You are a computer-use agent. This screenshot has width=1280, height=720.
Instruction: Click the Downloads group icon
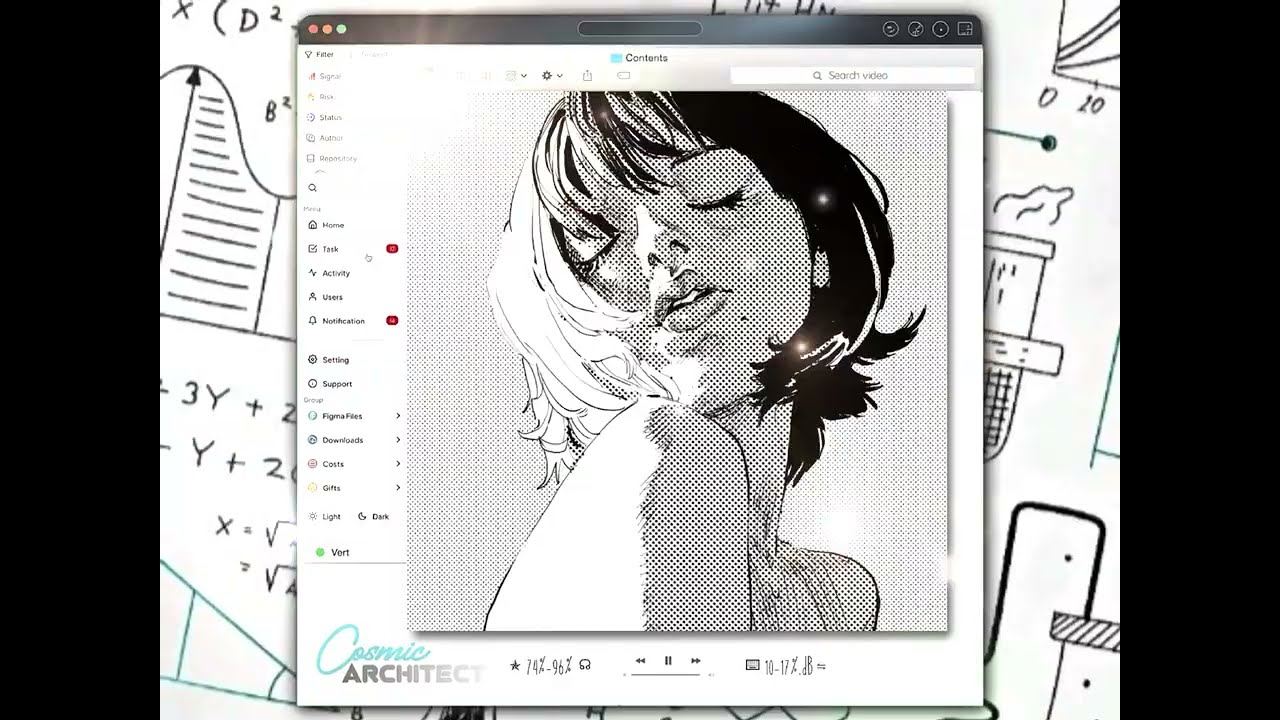313,440
